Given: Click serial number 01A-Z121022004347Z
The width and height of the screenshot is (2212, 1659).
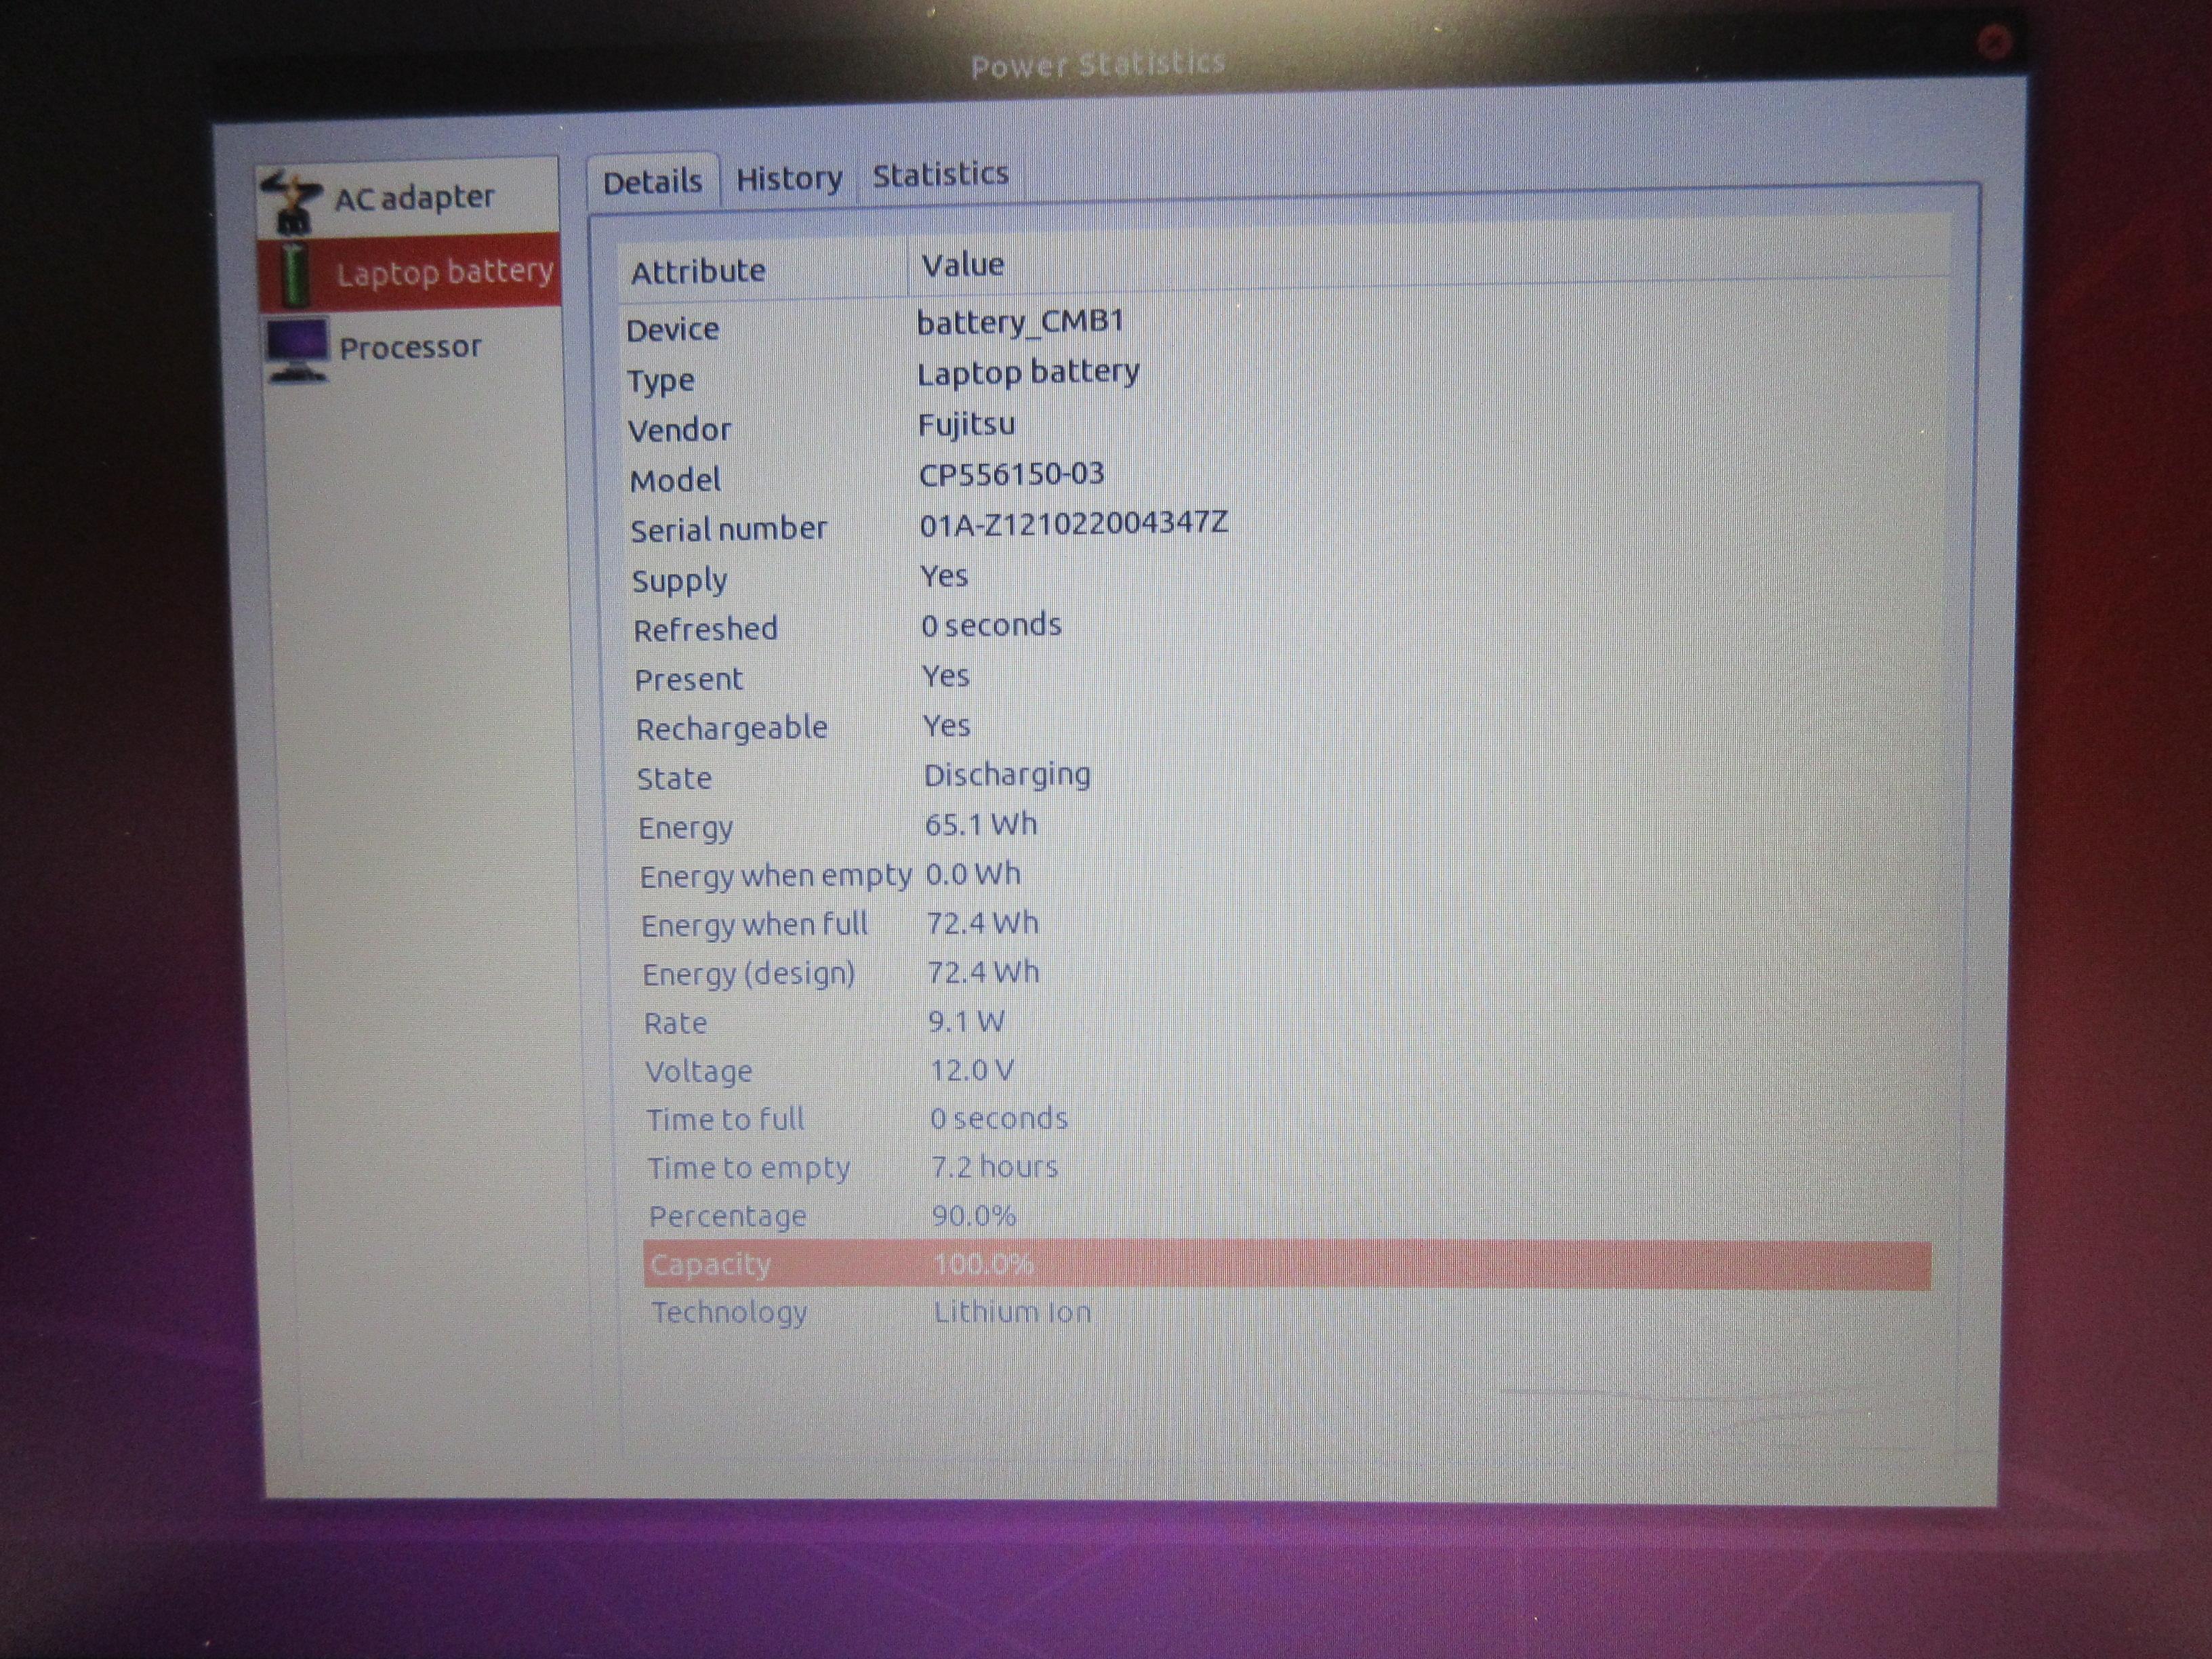Looking at the screenshot, I should click(x=1073, y=524).
